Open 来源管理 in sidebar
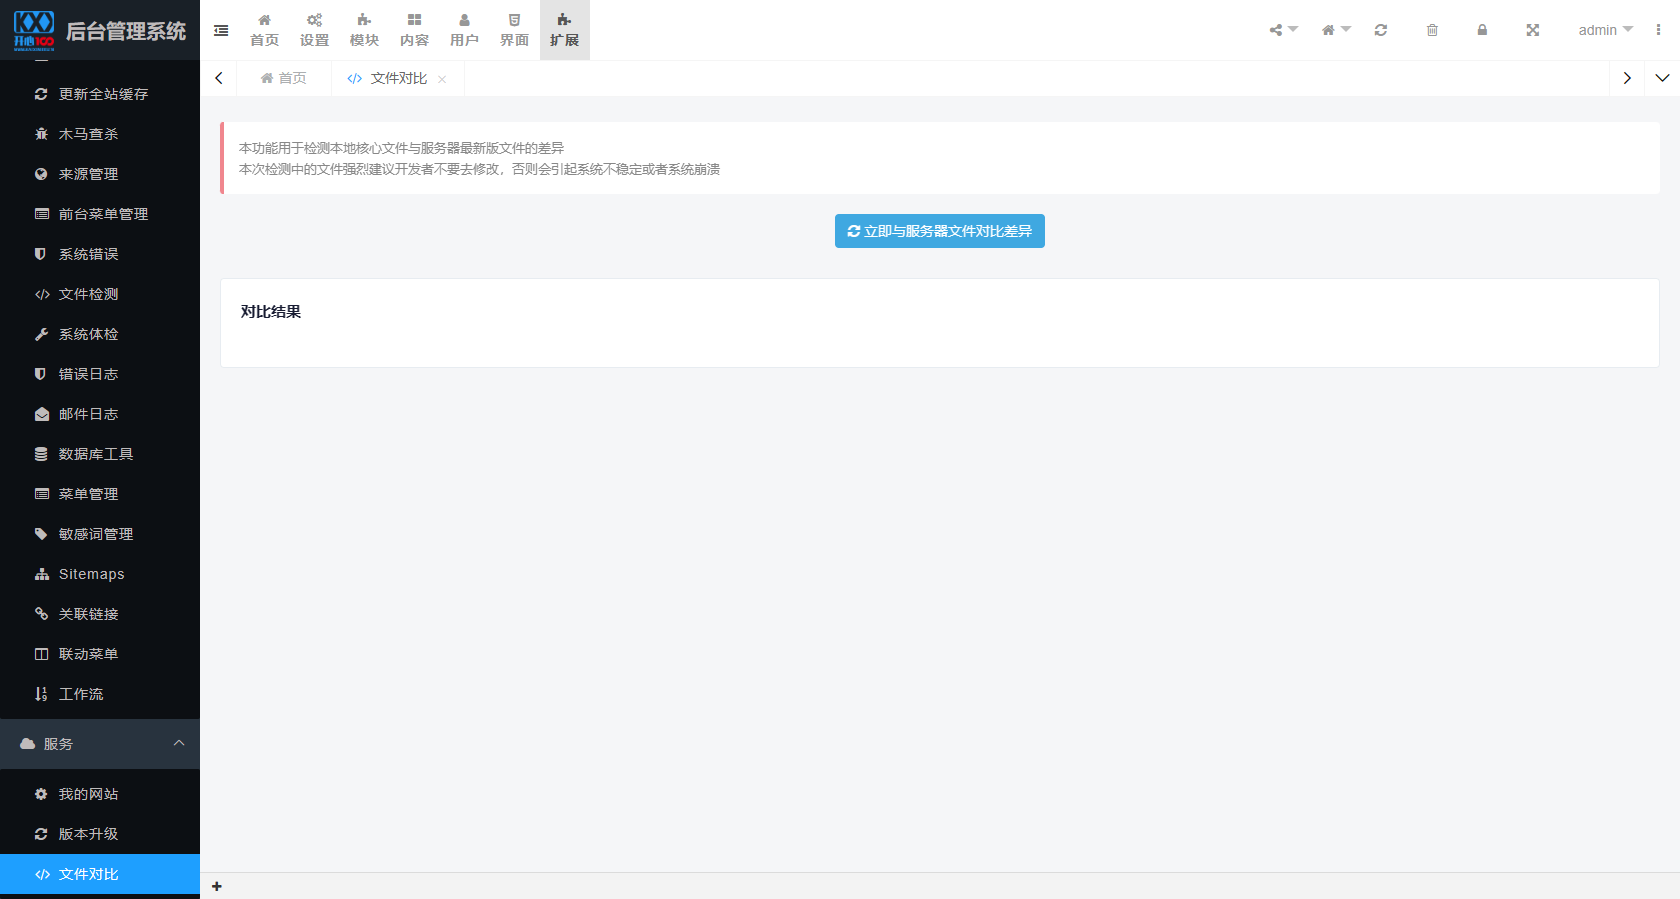 pyautogui.click(x=100, y=174)
